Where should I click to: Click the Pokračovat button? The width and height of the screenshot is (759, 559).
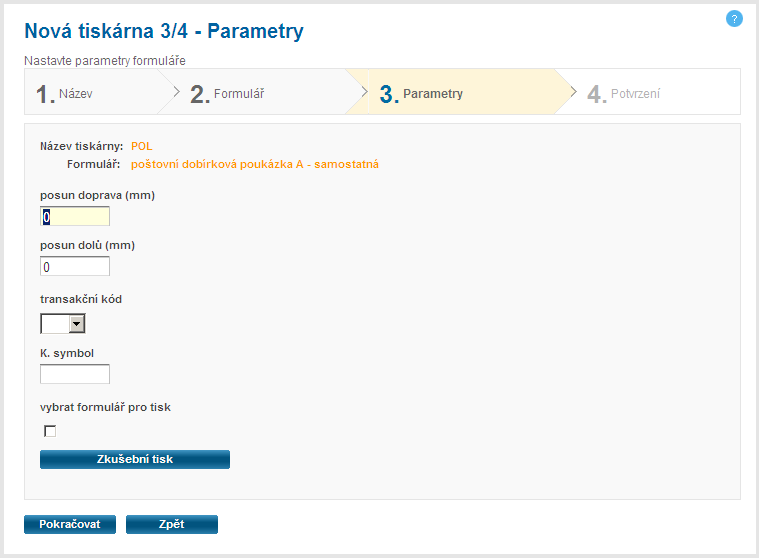70,524
